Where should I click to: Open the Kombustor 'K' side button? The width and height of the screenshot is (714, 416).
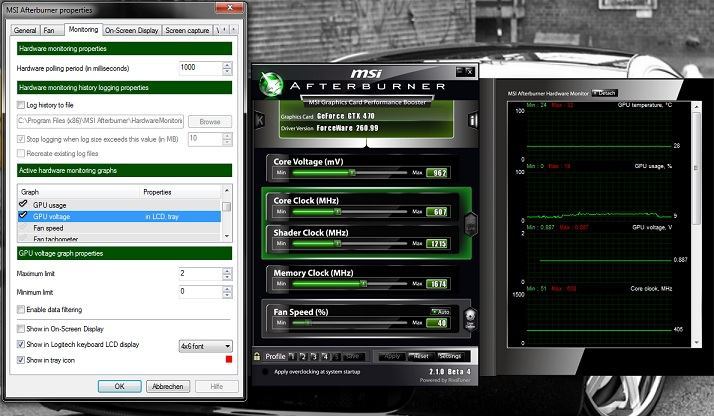259,120
